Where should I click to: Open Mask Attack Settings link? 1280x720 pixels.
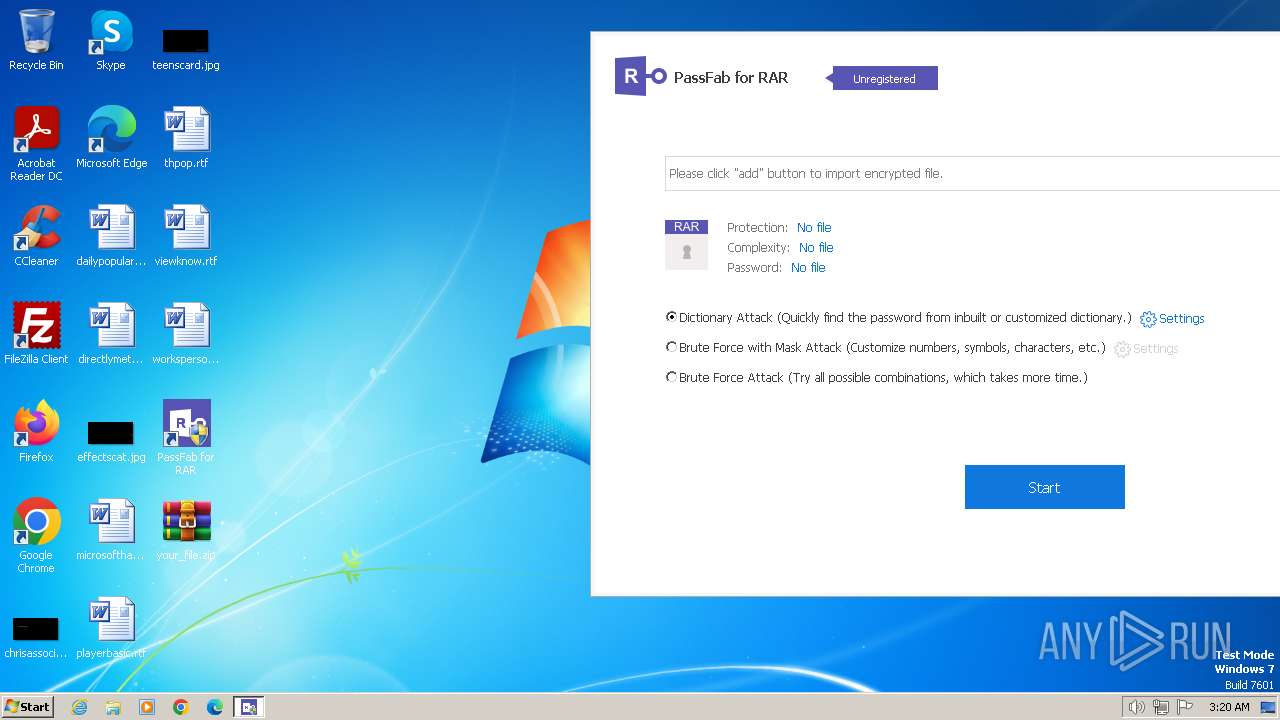pyautogui.click(x=1146, y=348)
